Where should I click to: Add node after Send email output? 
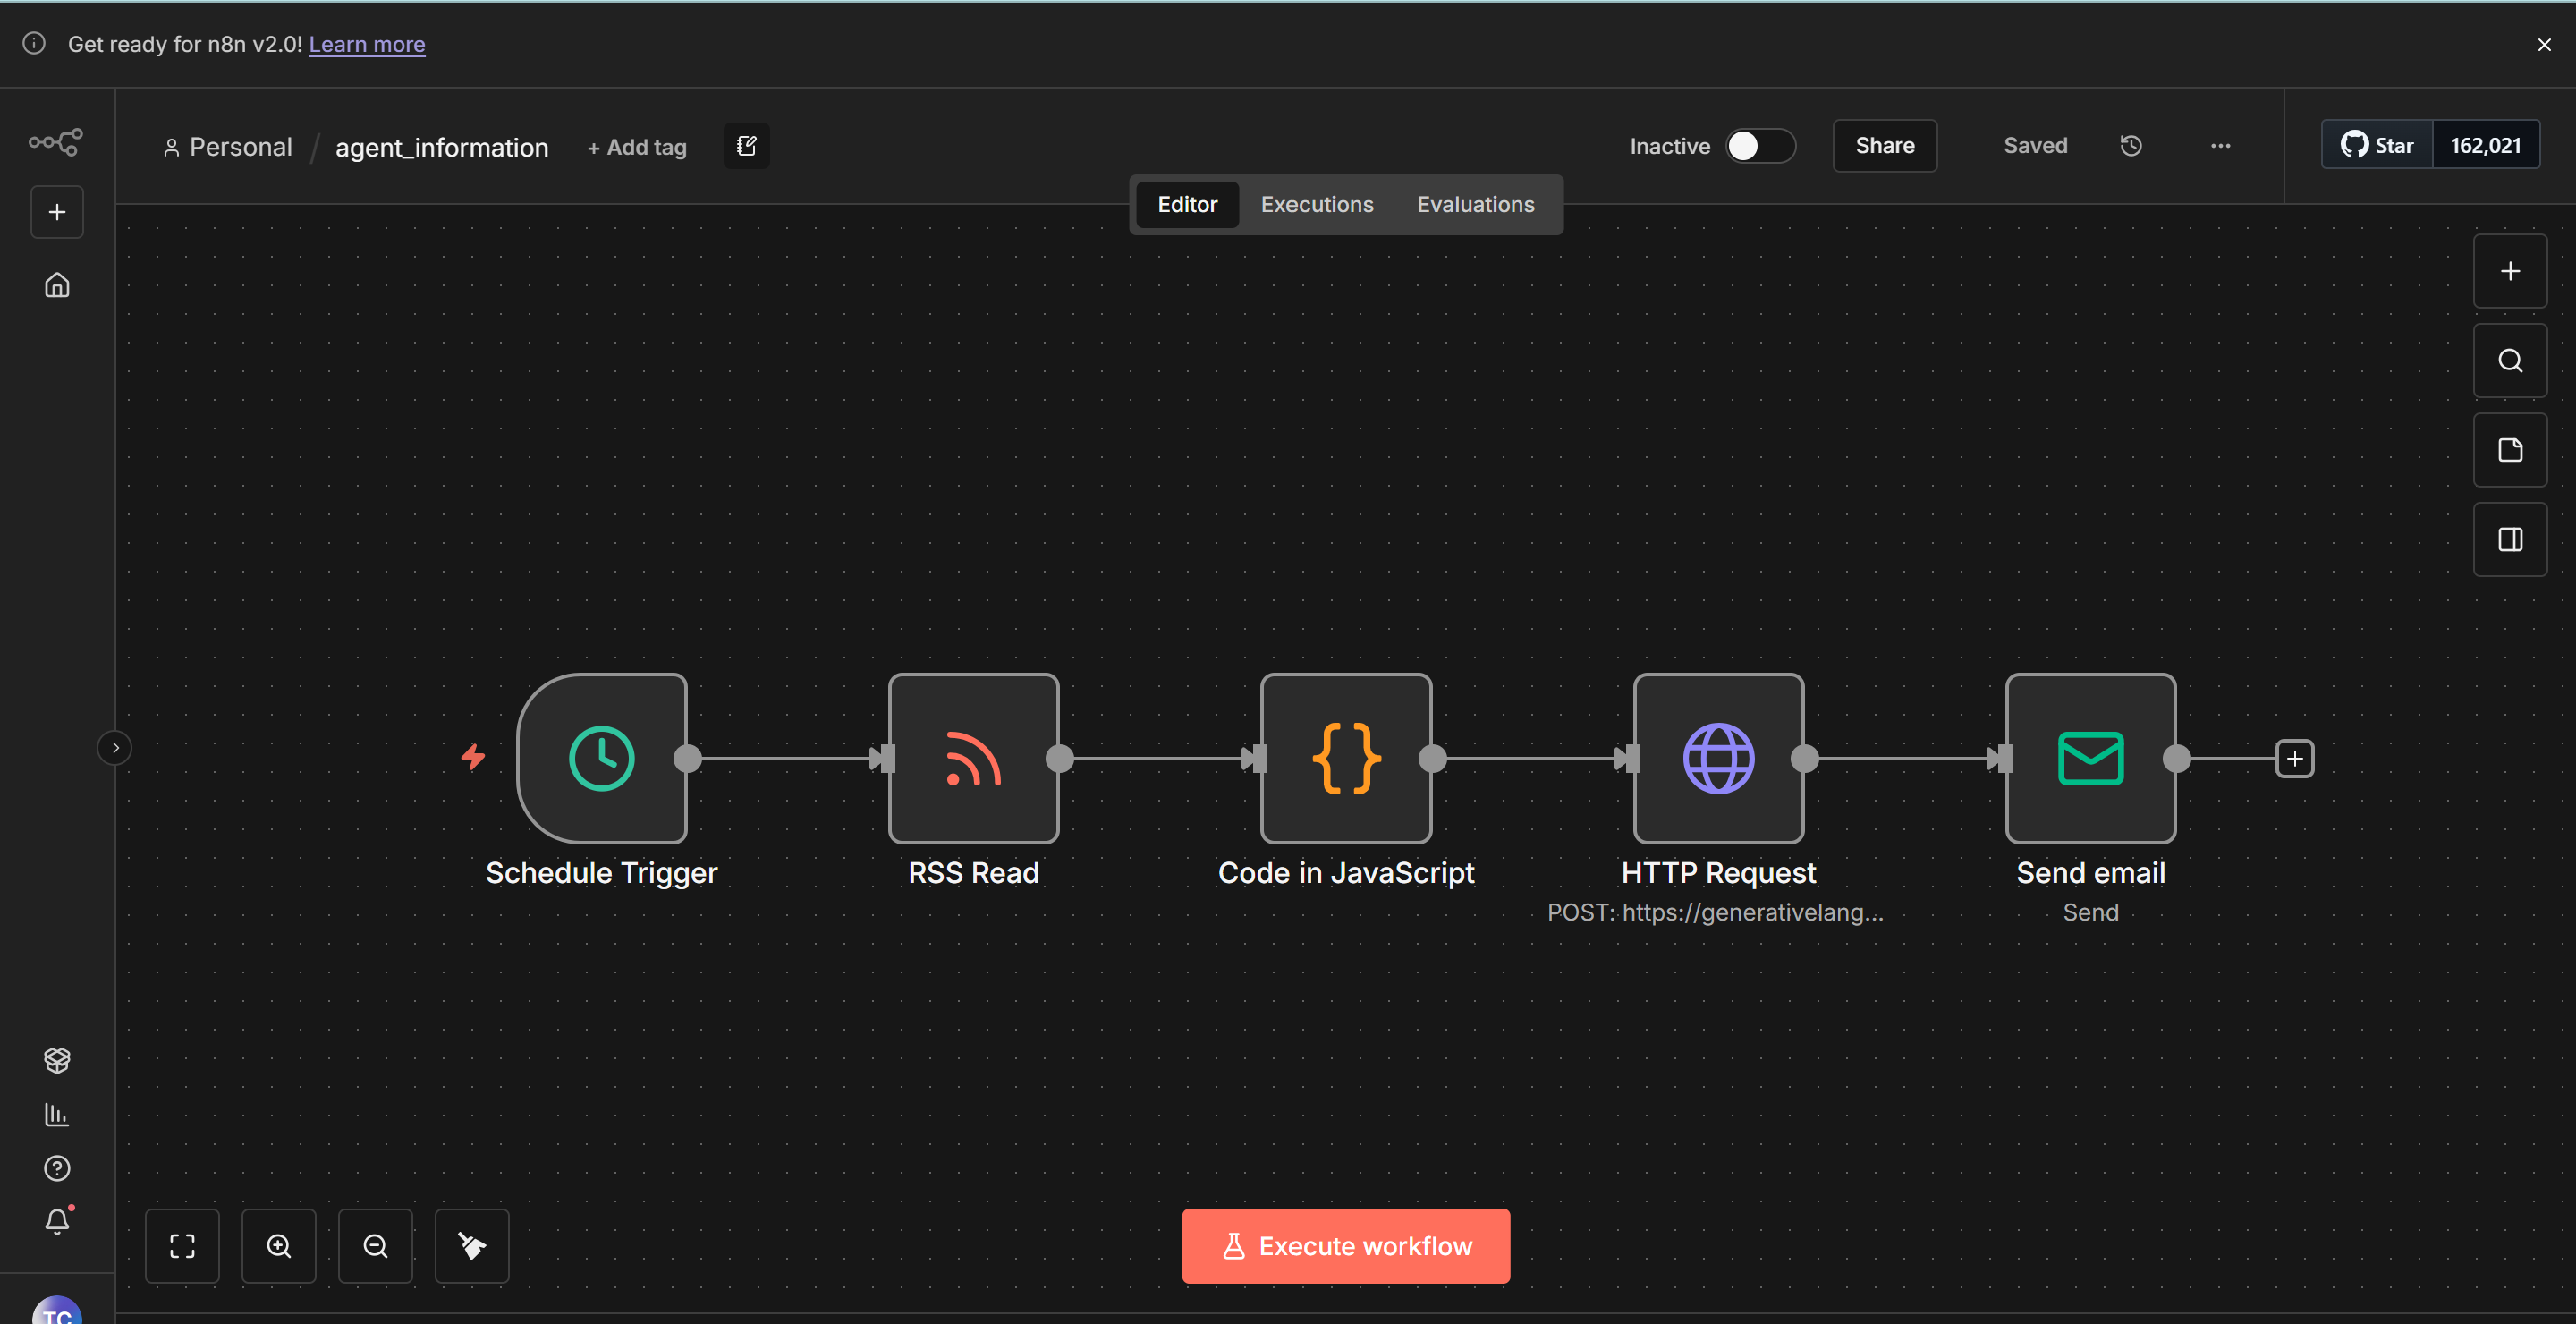point(2294,759)
